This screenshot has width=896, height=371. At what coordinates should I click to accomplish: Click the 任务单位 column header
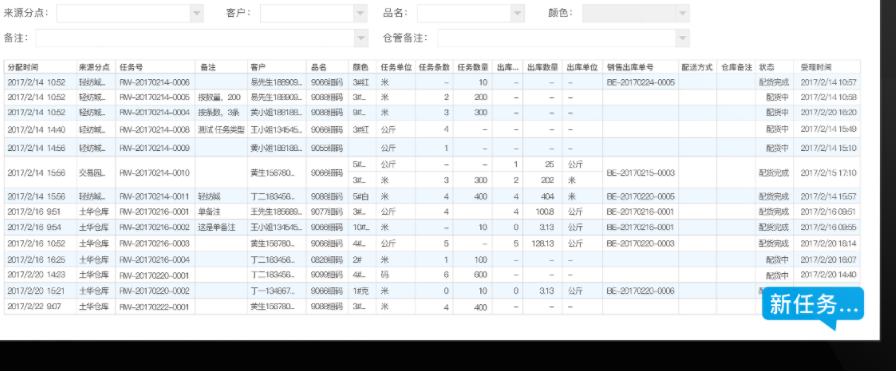coord(396,67)
